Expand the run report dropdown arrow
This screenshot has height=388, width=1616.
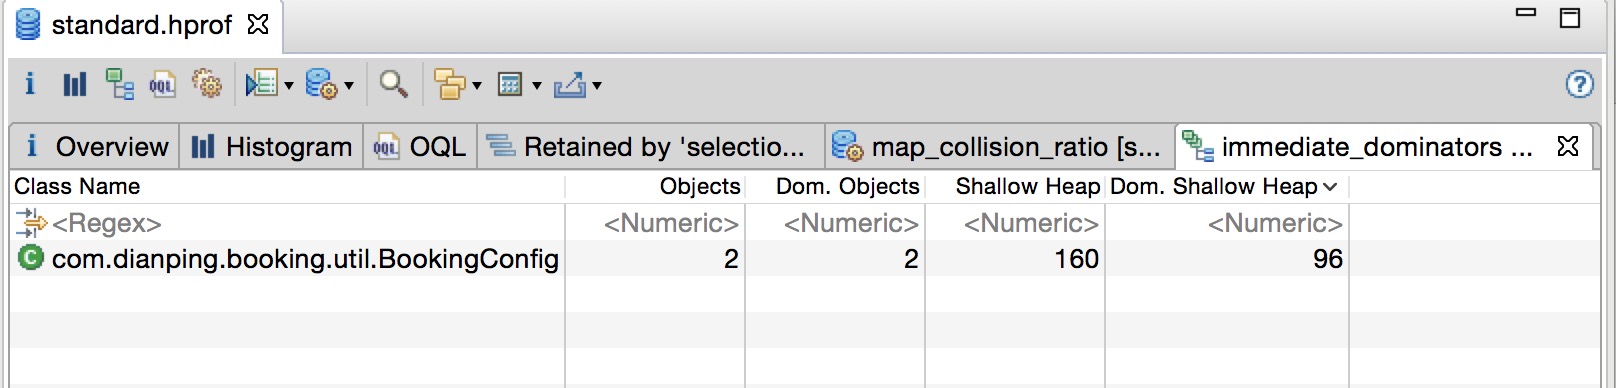pyautogui.click(x=289, y=86)
